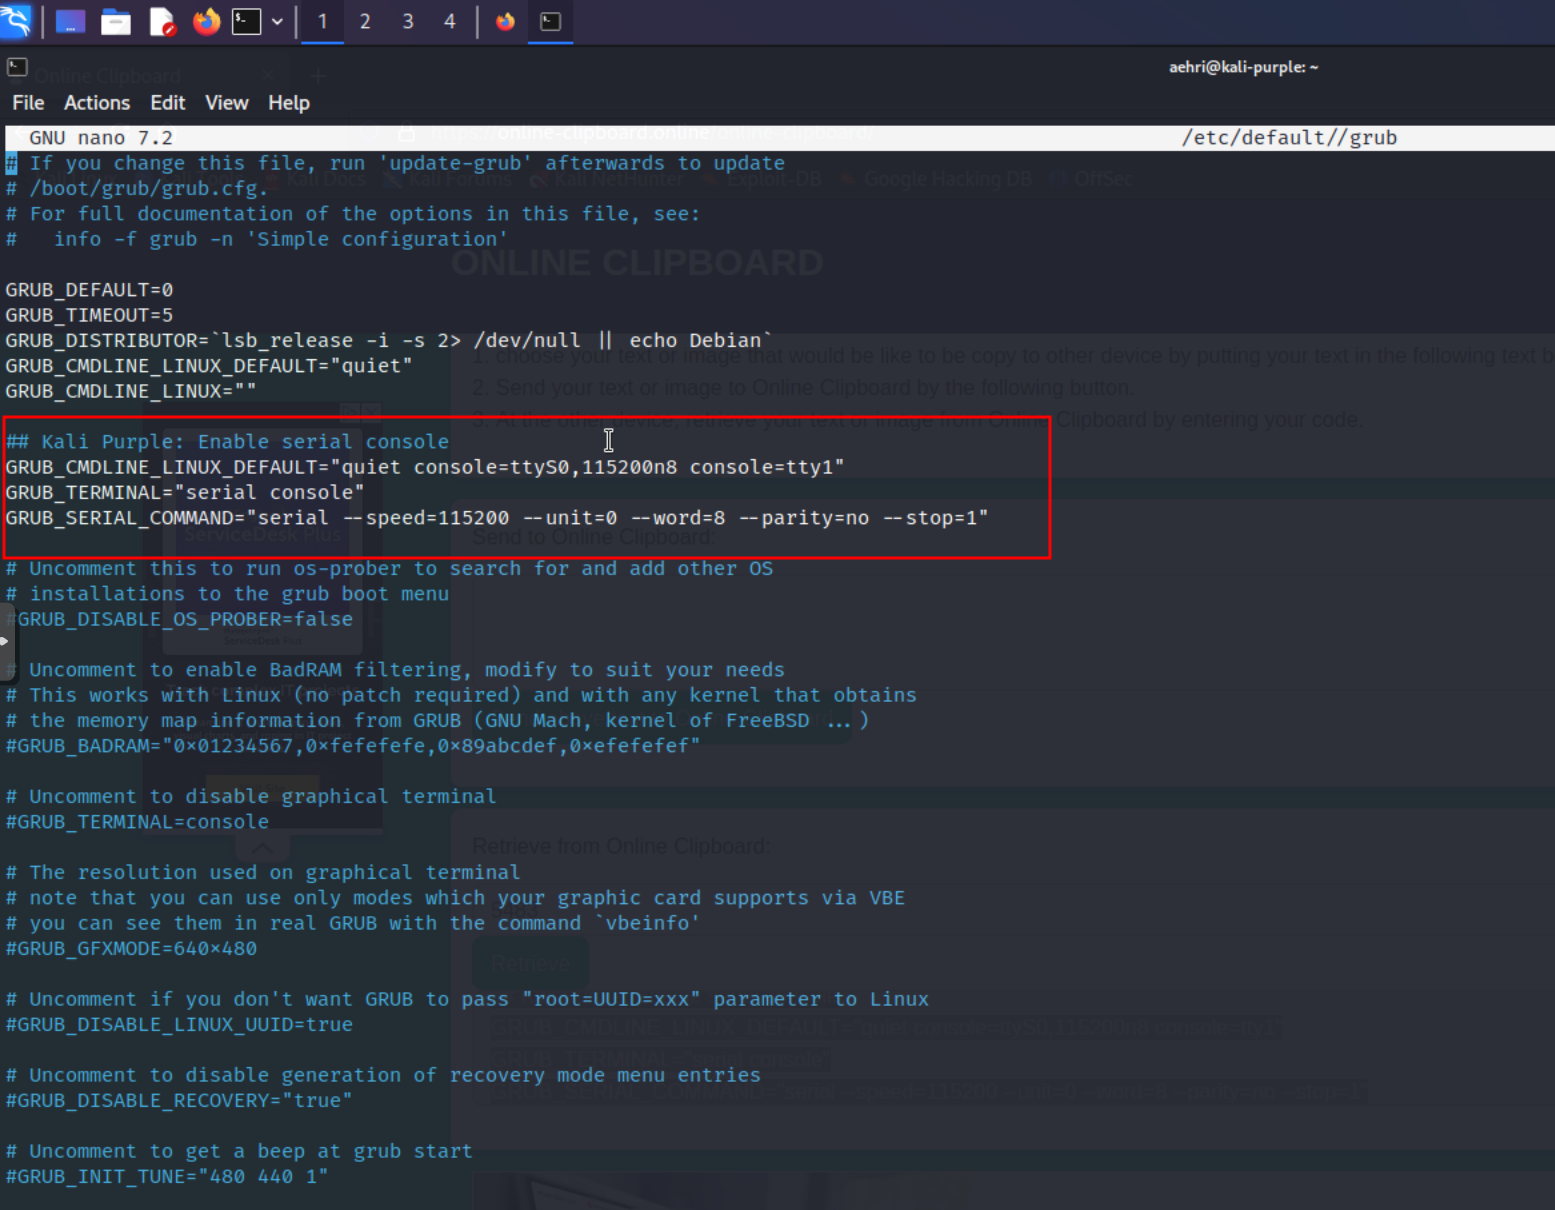Screen dimensions: 1555x1210
Task: Open the View menu
Action: coord(227,103)
